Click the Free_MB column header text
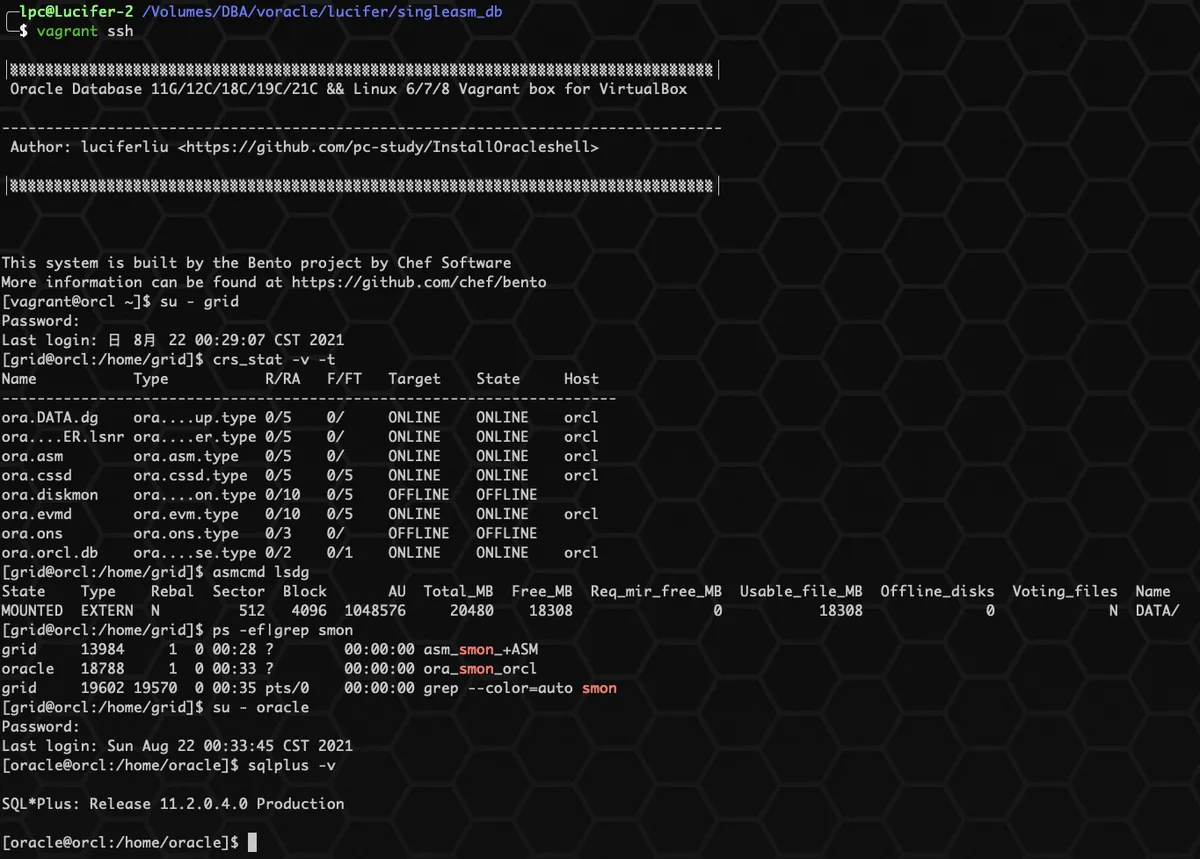 (x=542, y=591)
